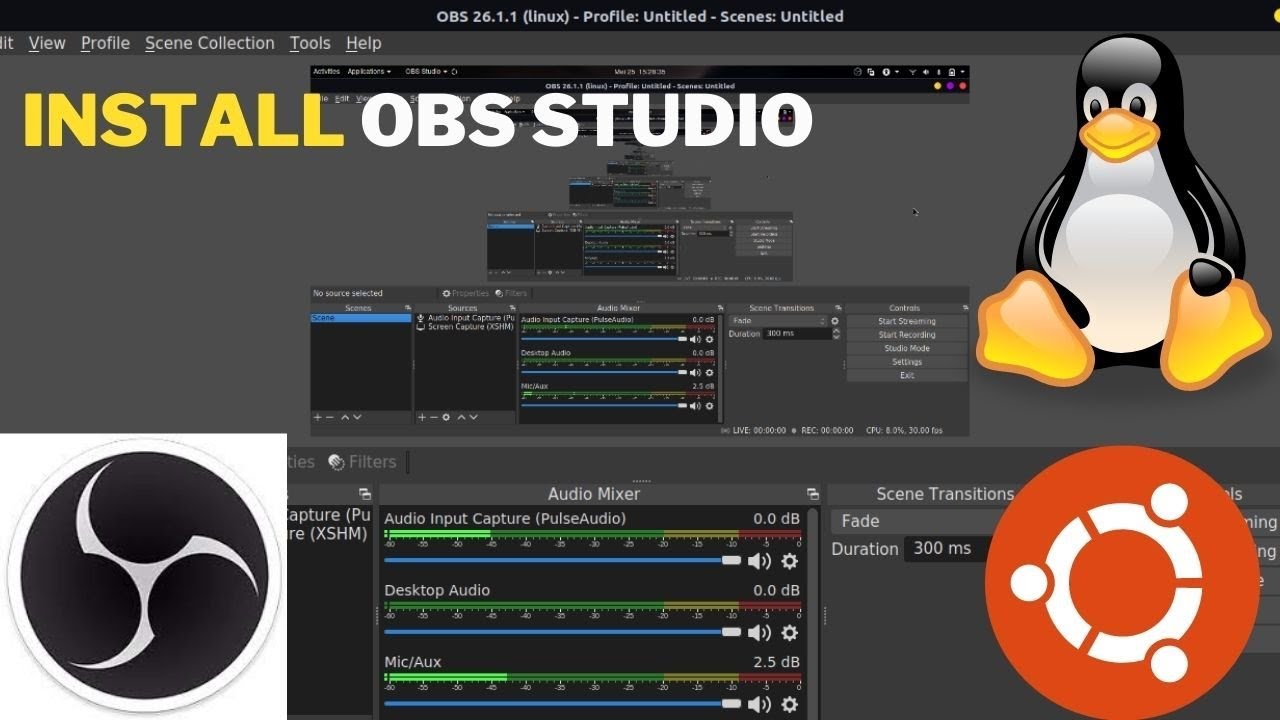1280x720 pixels.
Task: Click Exit in the previewed Controls
Action: coord(907,375)
